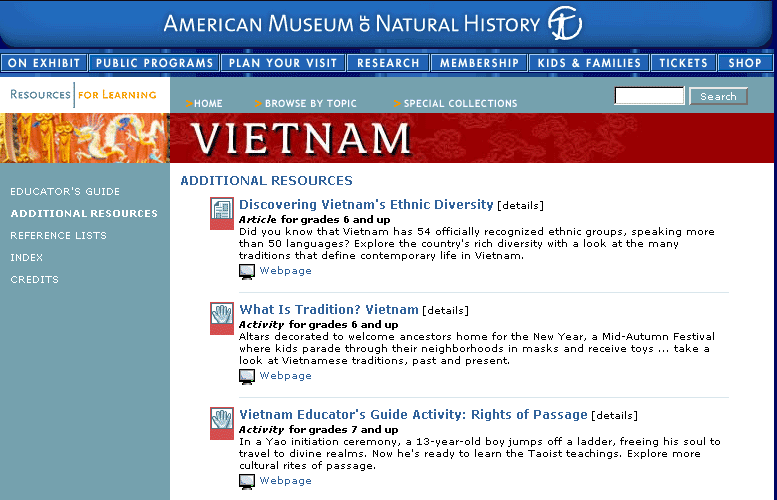777x500 pixels.
Task: Click text 'Activity for grades 7 and up'
Action: click(x=318, y=430)
